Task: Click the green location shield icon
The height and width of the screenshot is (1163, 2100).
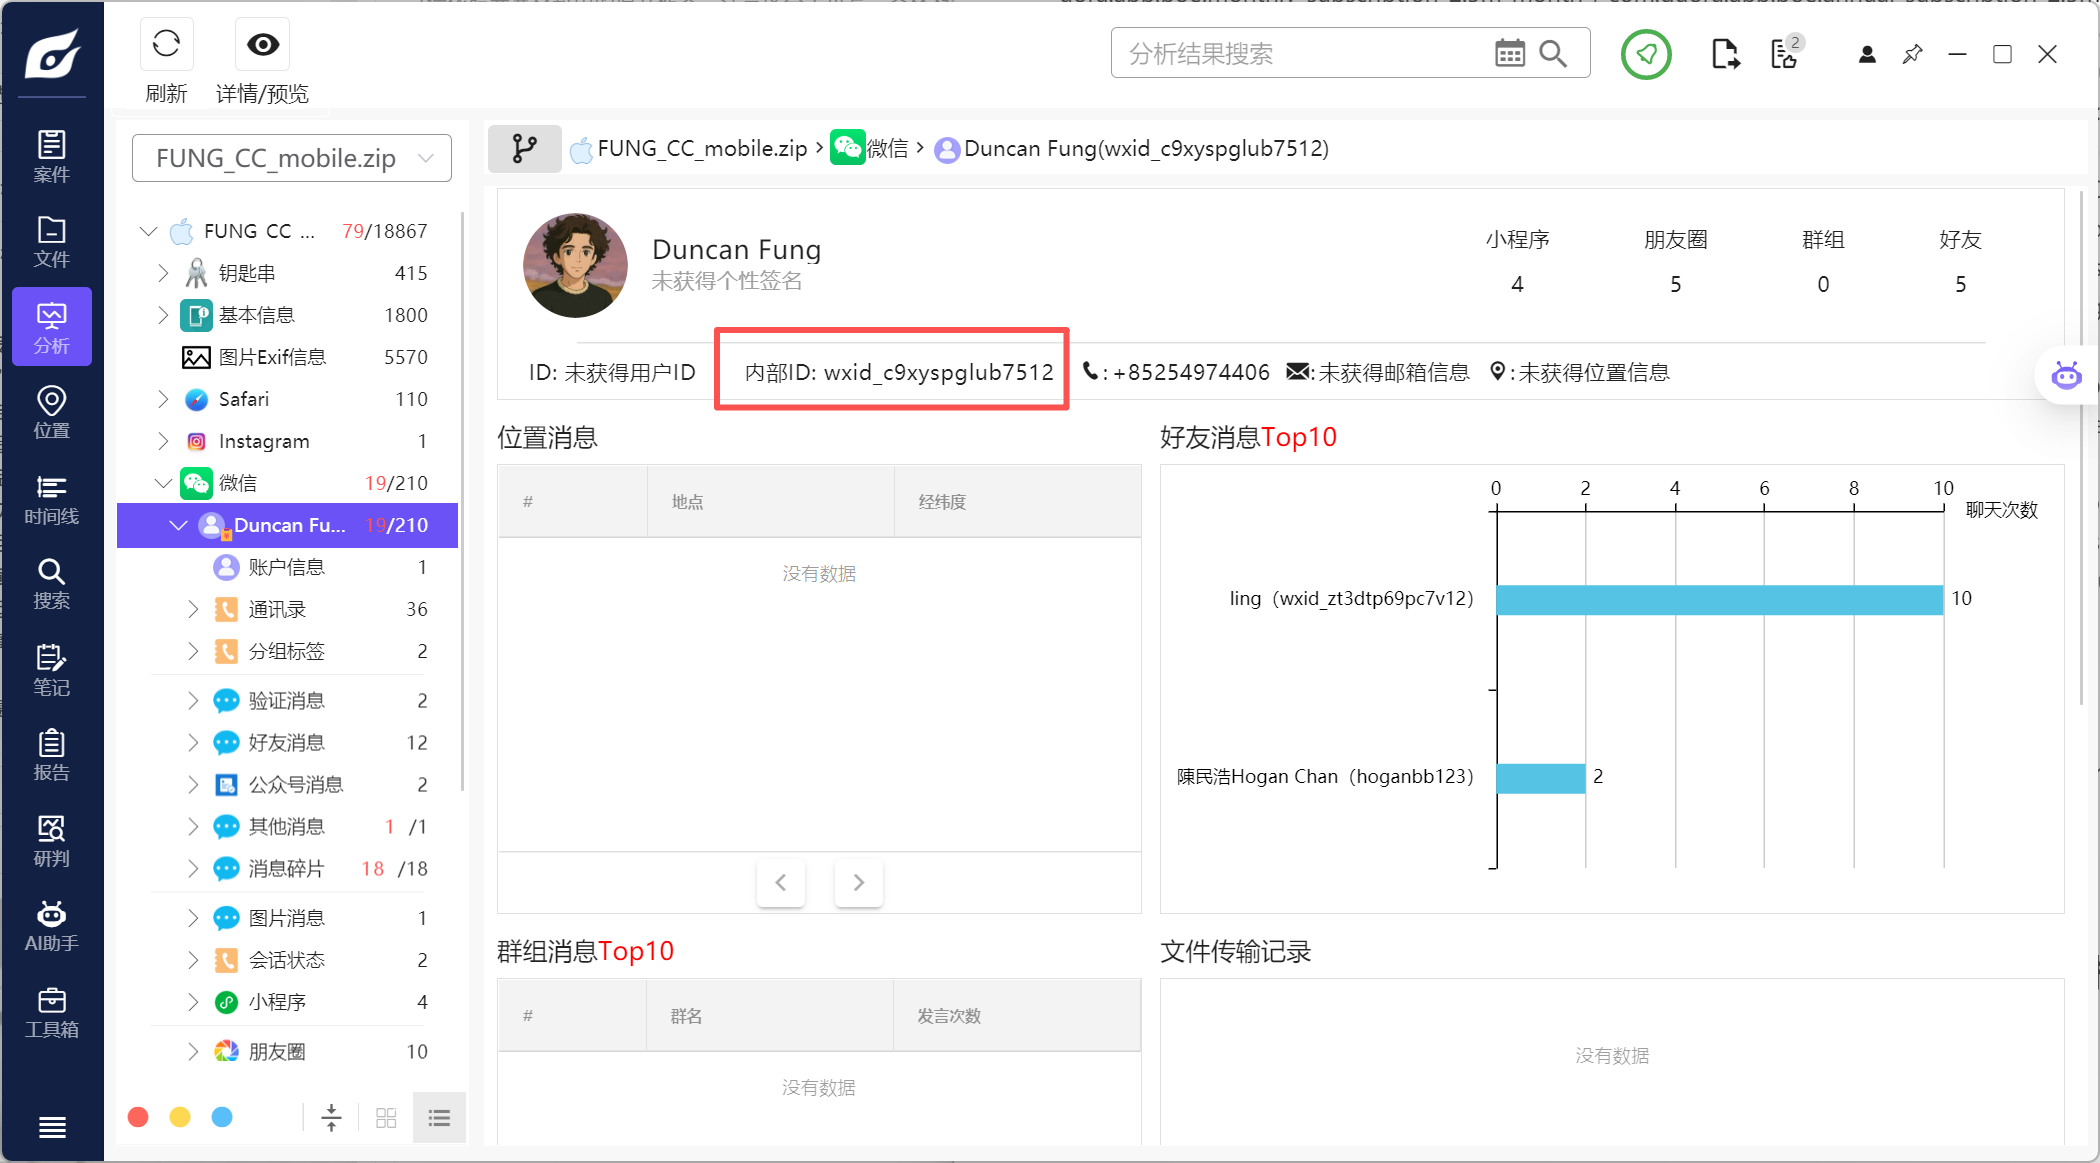Action: [1646, 54]
